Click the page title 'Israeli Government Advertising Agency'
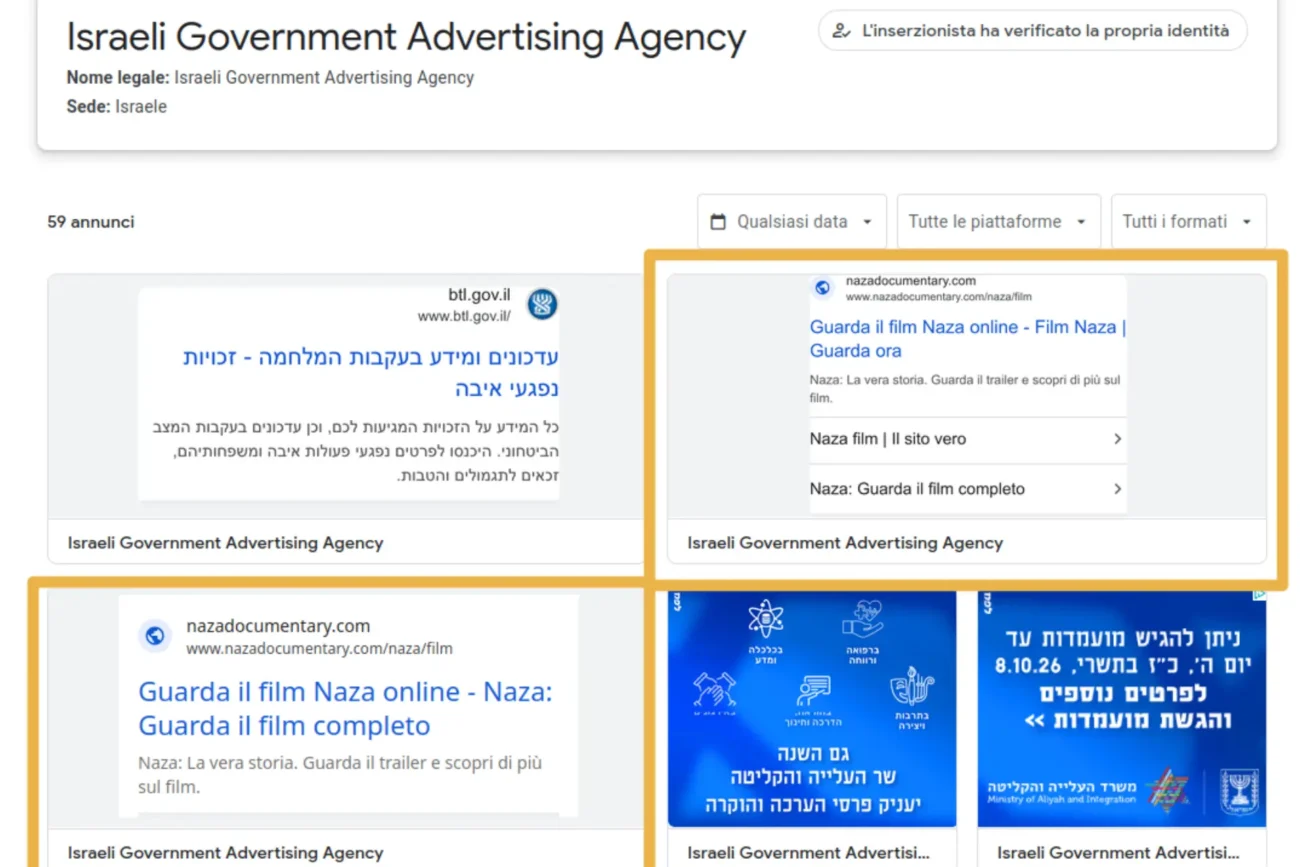This screenshot has height=867, width=1300. [406, 37]
